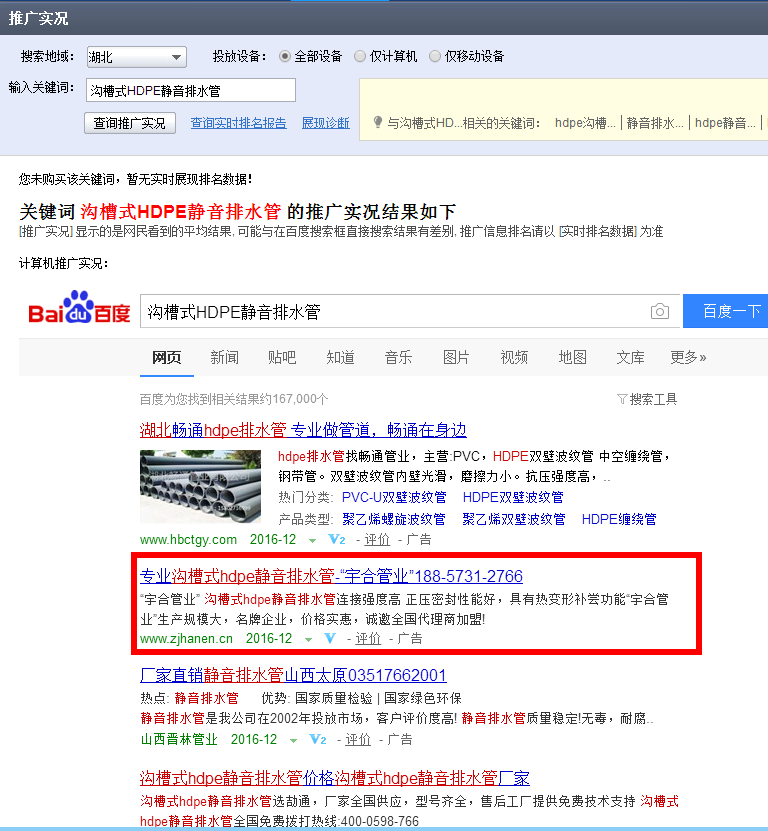
Task: Click 评价 for the zjhanen.cn result
Action: click(x=368, y=639)
